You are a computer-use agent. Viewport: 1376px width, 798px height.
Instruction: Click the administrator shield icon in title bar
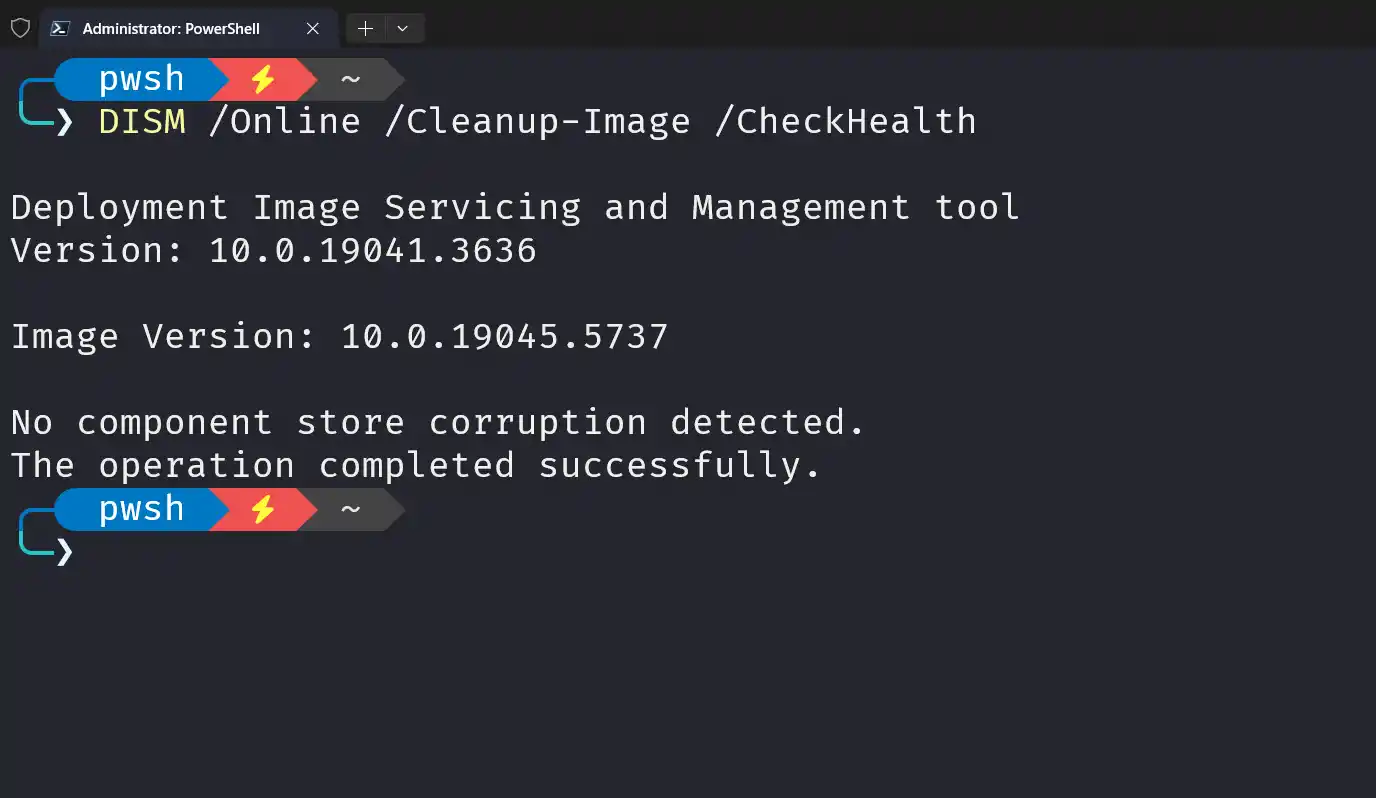coord(20,28)
